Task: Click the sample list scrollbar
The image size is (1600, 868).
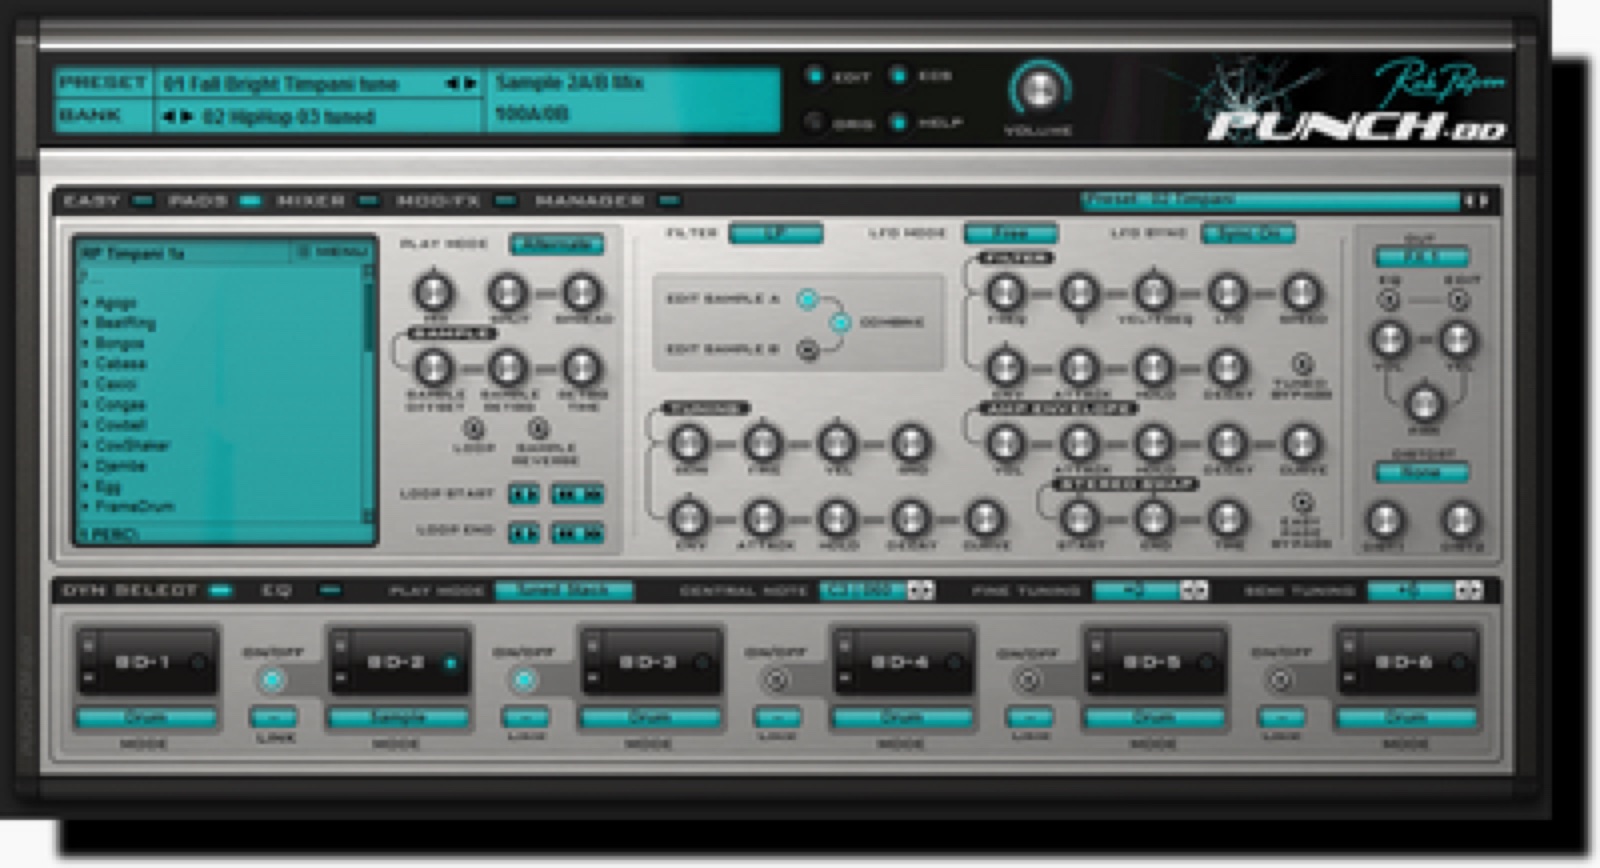Action: pyautogui.click(x=368, y=393)
